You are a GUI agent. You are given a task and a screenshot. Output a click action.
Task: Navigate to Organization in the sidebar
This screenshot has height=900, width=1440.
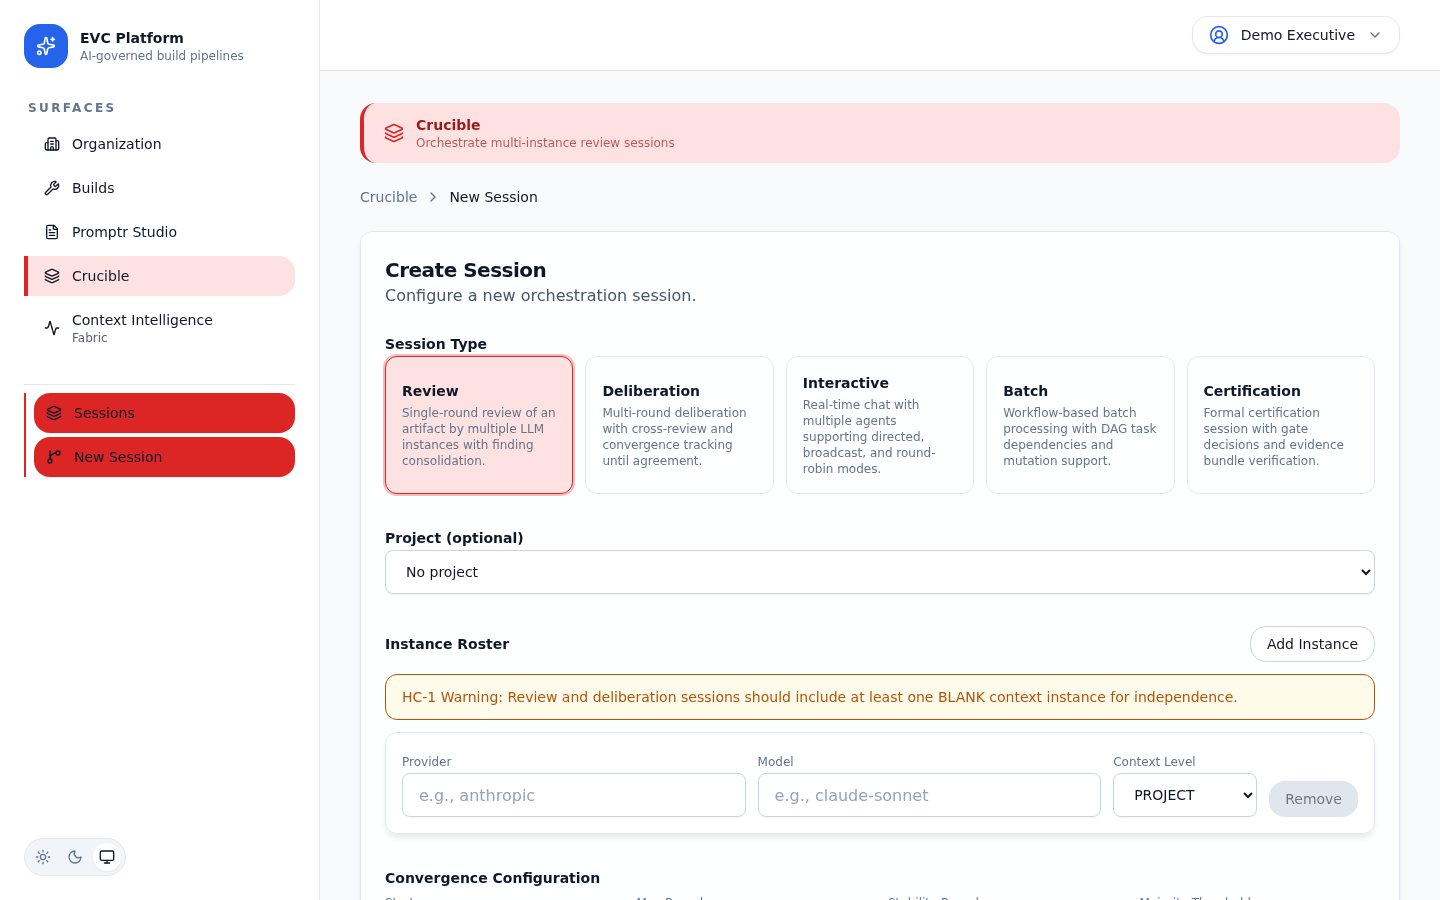116,144
